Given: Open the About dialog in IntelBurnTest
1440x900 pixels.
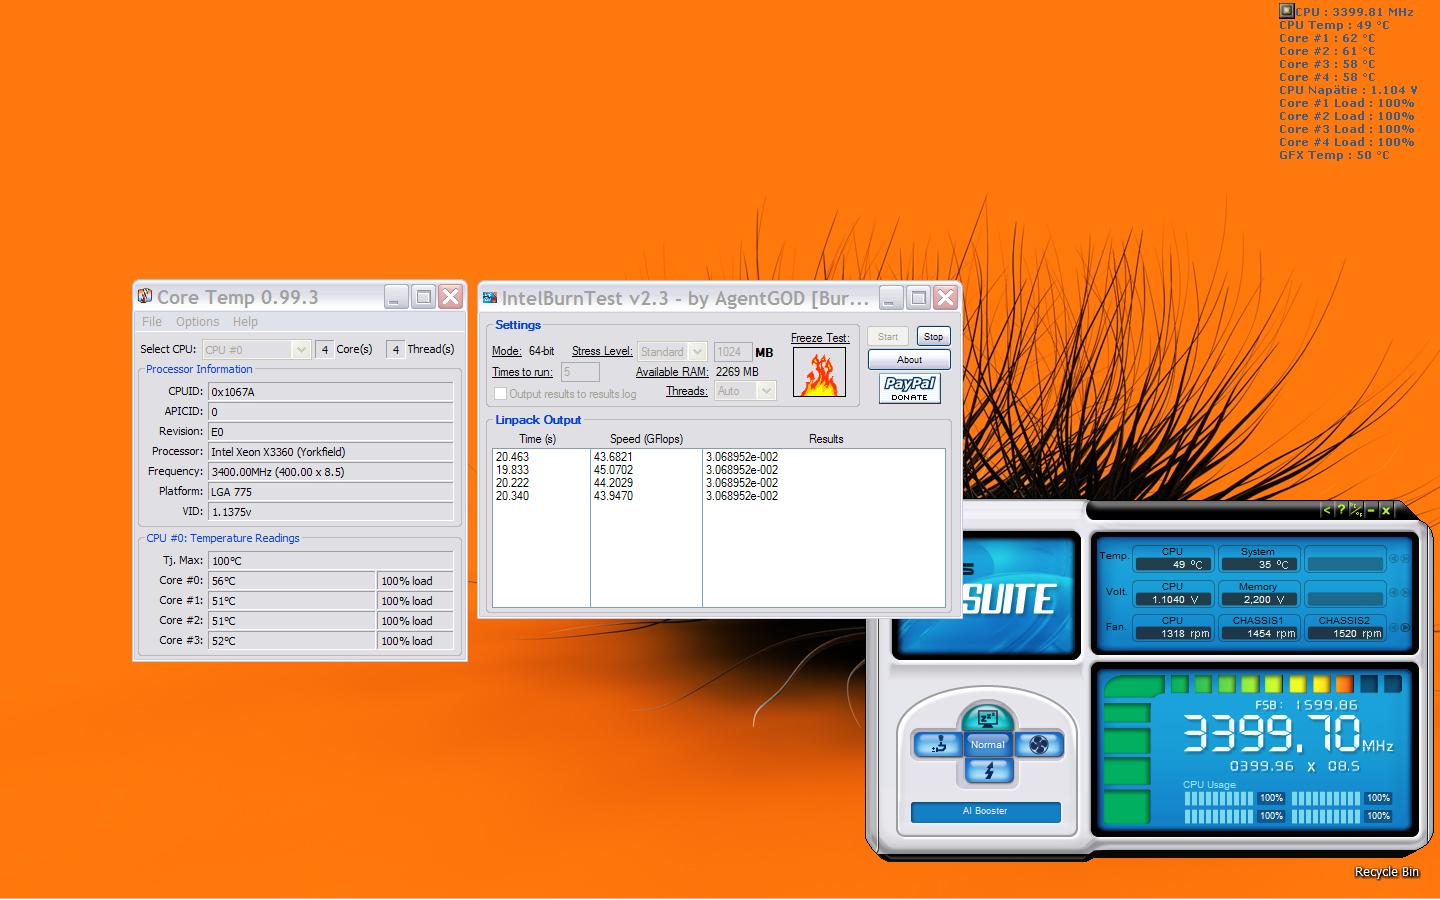Looking at the screenshot, I should [x=909, y=360].
